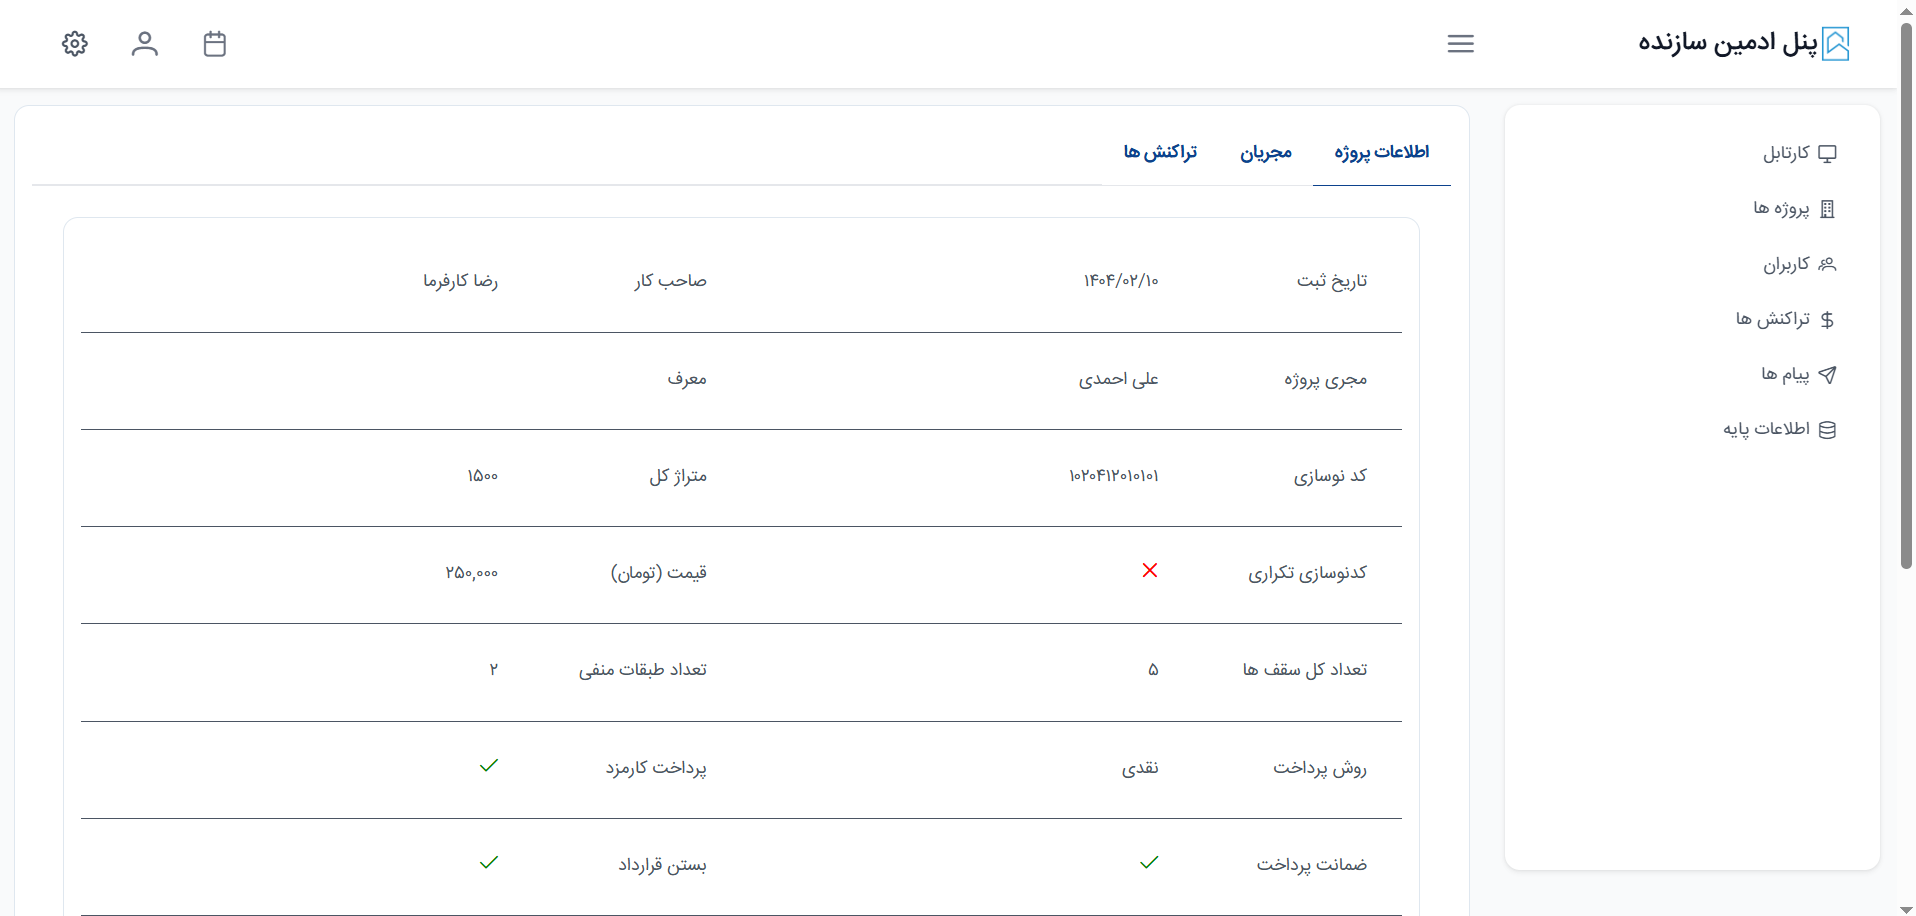This screenshot has width=1916, height=916.
Task: Click the اطلاعات پایه database icon
Action: pyautogui.click(x=1827, y=430)
